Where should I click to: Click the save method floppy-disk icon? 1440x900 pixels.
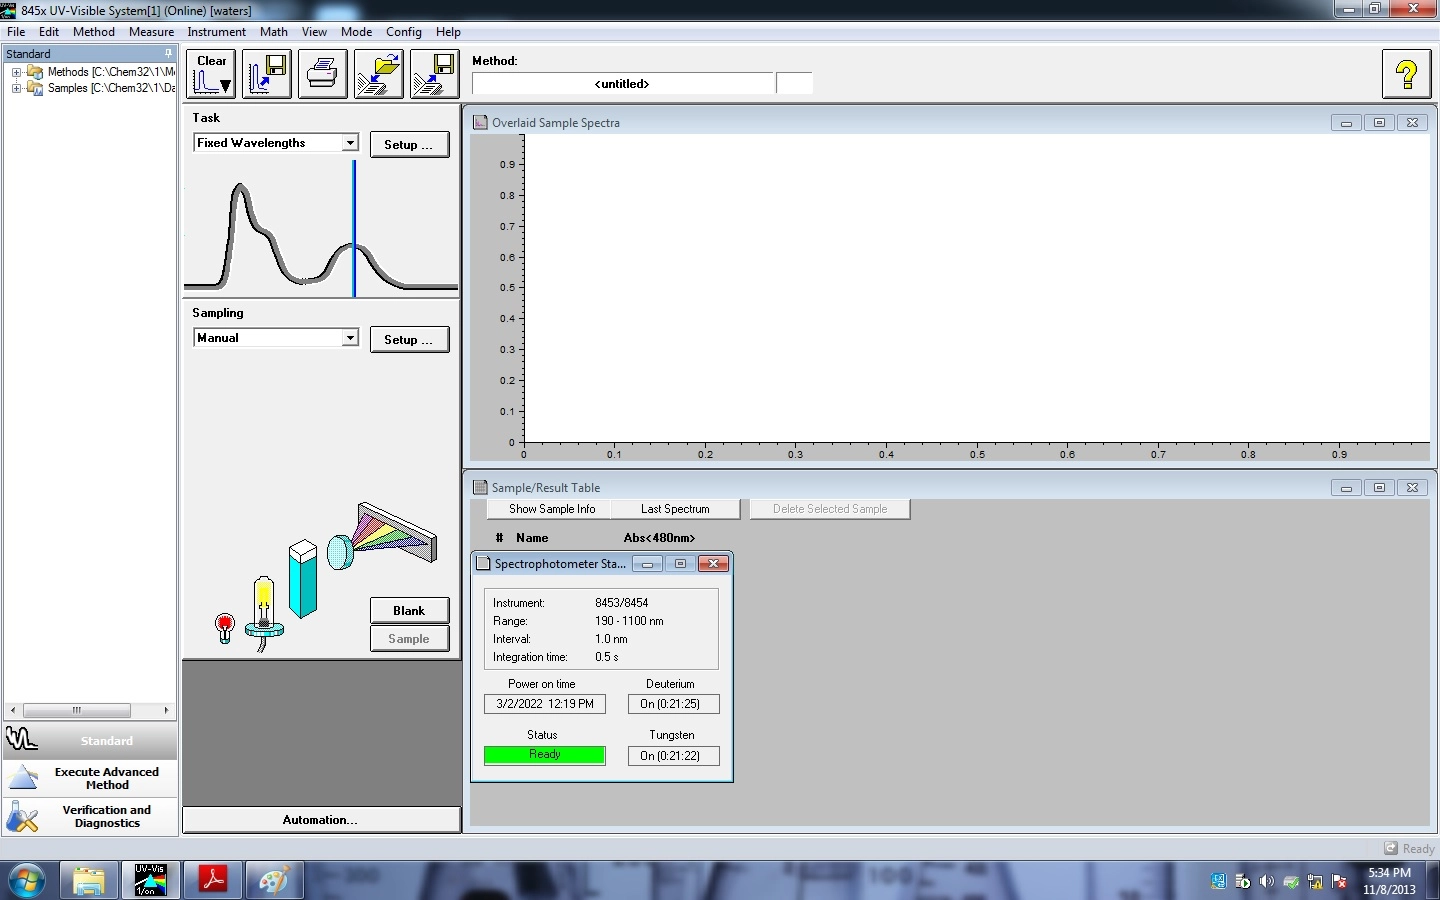[266, 74]
